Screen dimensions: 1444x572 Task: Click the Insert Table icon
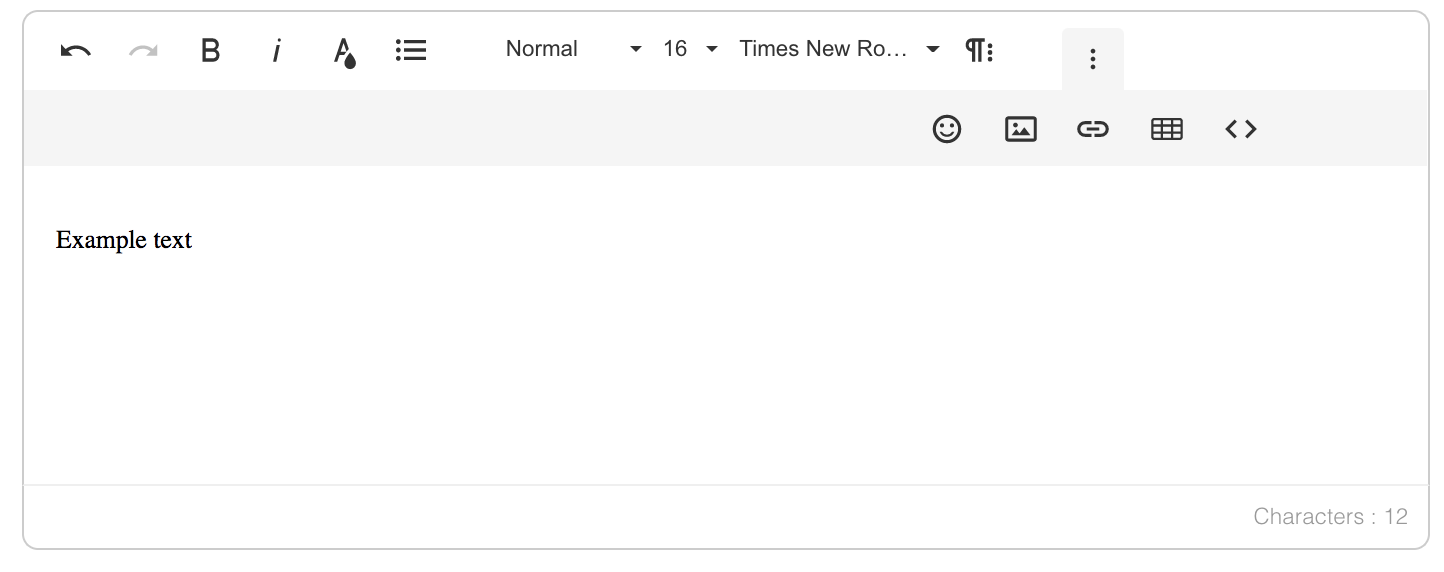(x=1167, y=129)
